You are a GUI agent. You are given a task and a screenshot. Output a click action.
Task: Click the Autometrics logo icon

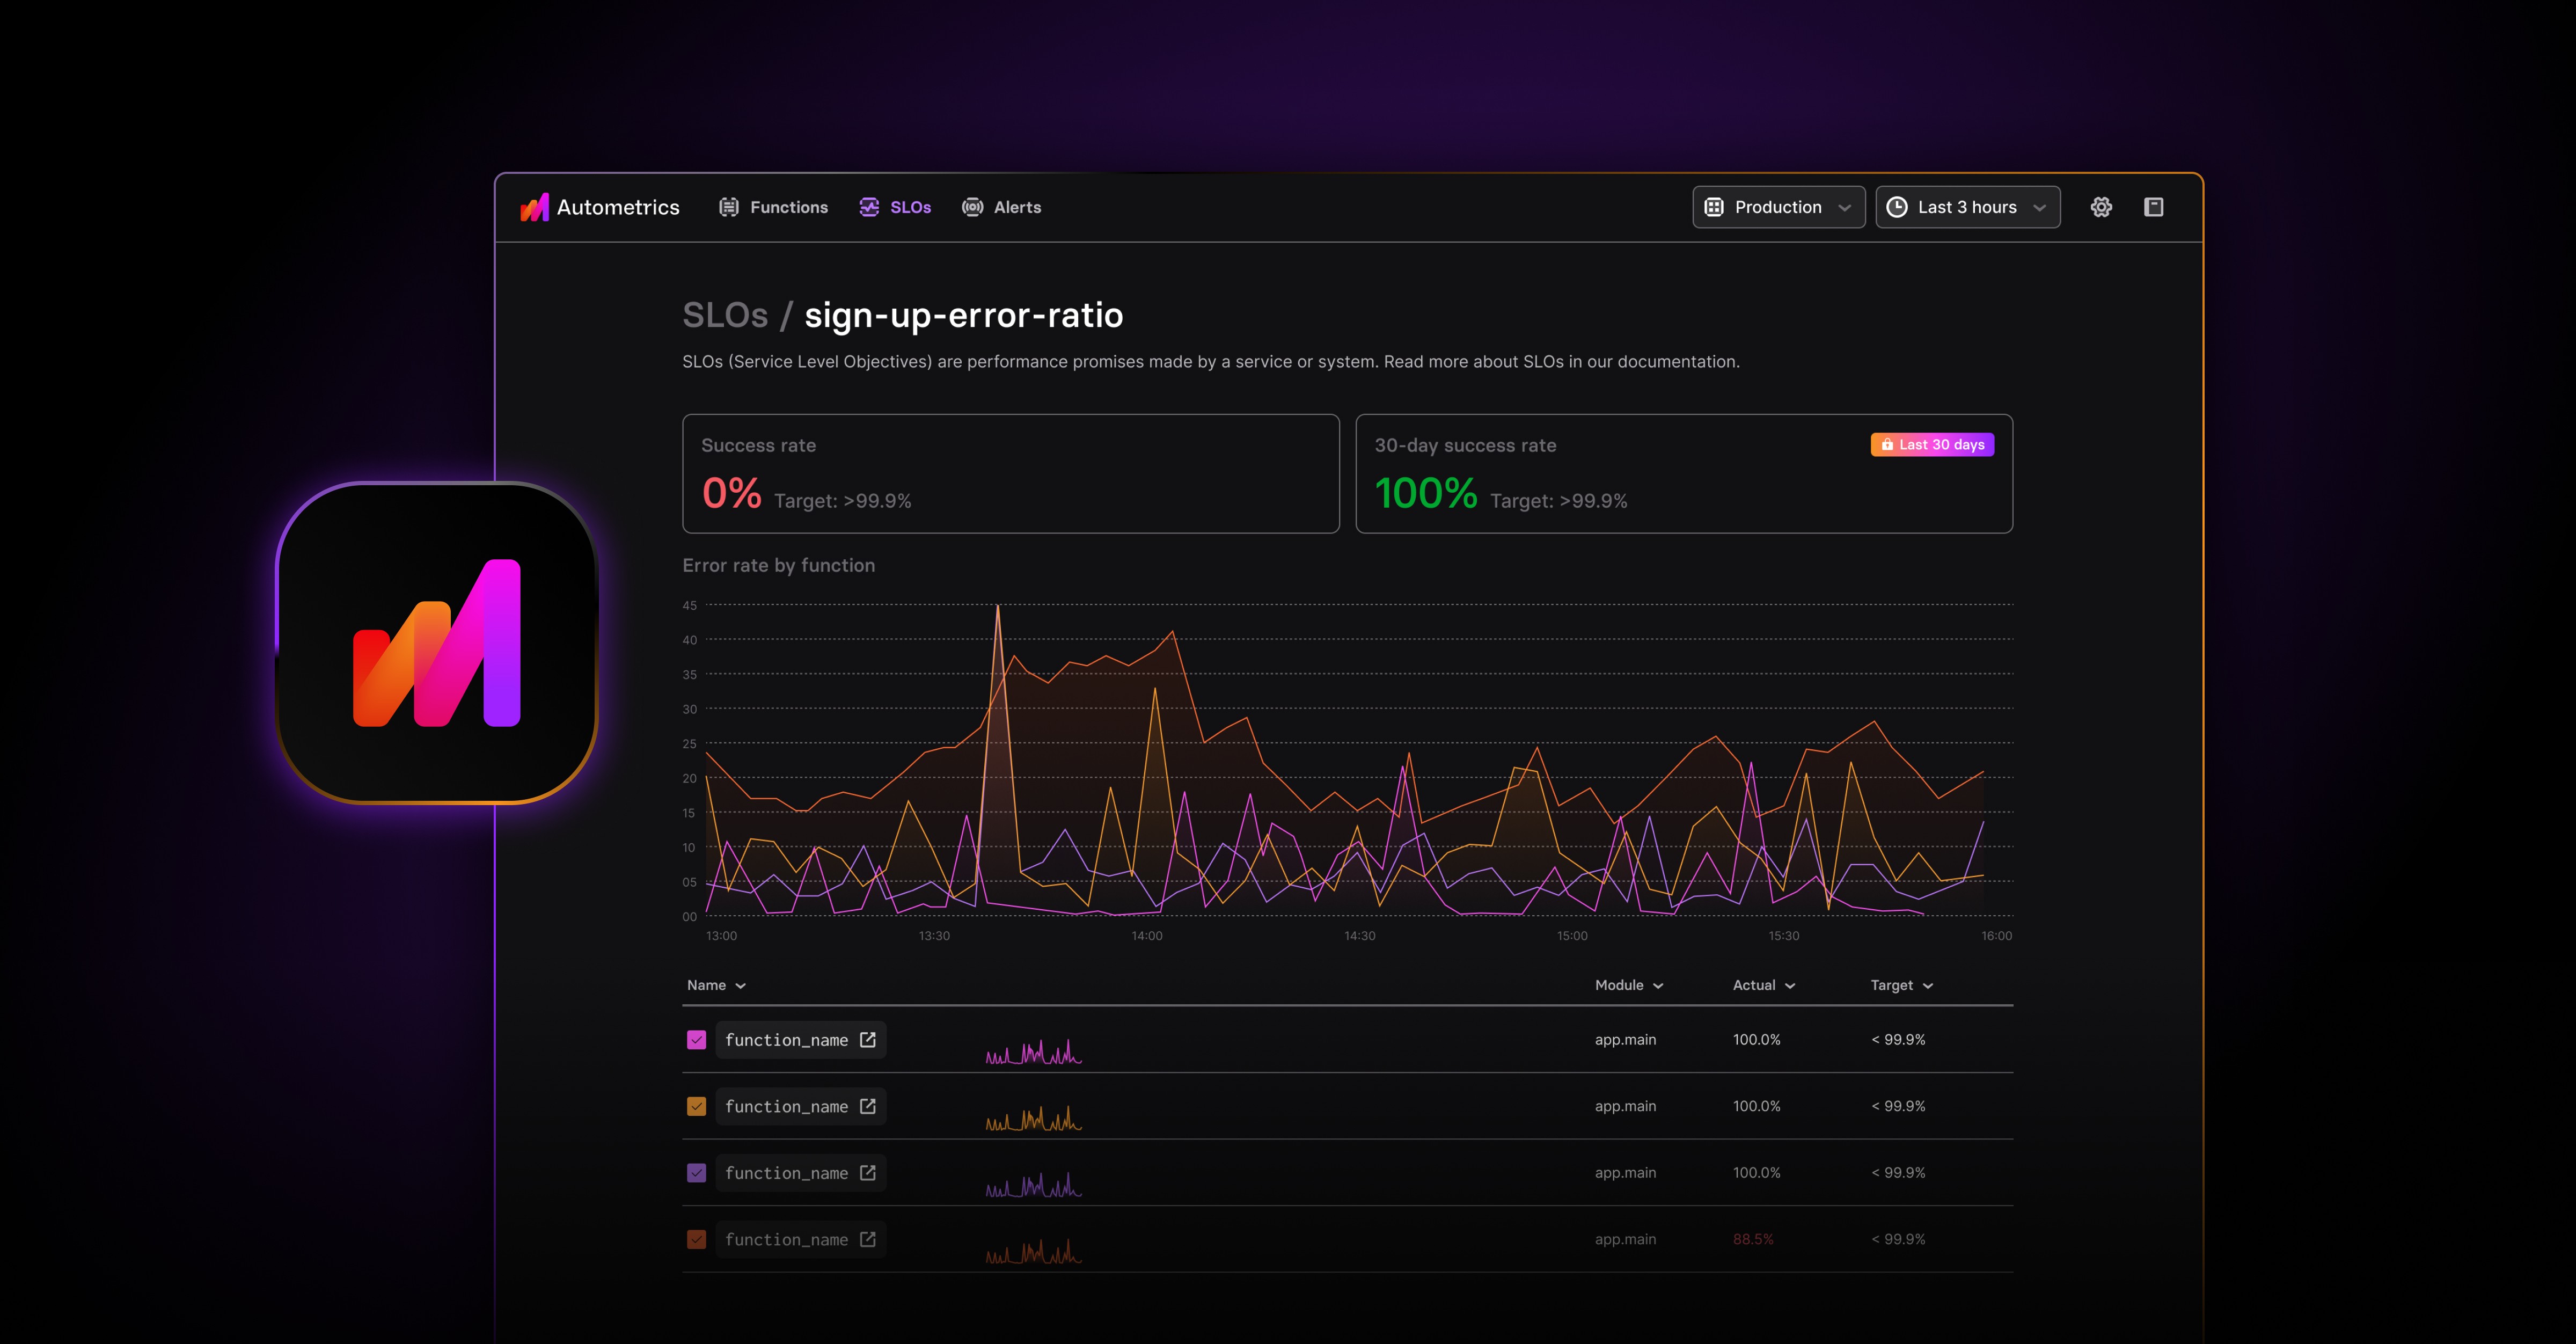(535, 207)
